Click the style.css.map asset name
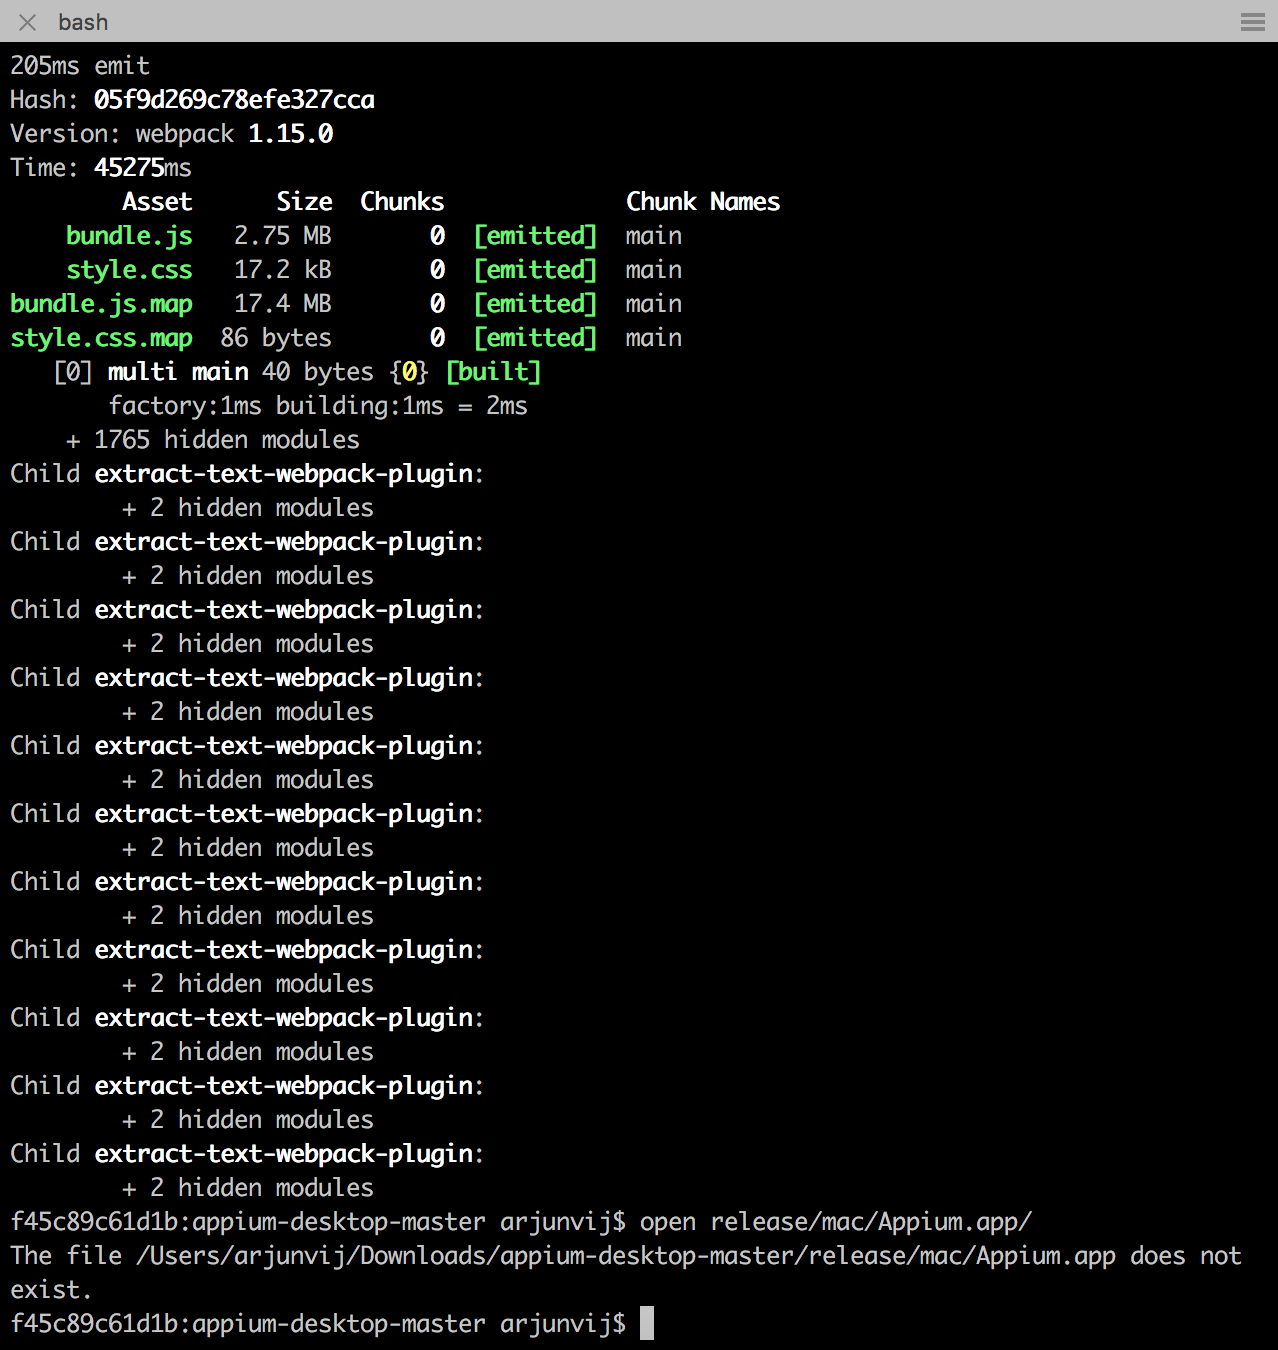Image resolution: width=1278 pixels, height=1350 pixels. [101, 338]
